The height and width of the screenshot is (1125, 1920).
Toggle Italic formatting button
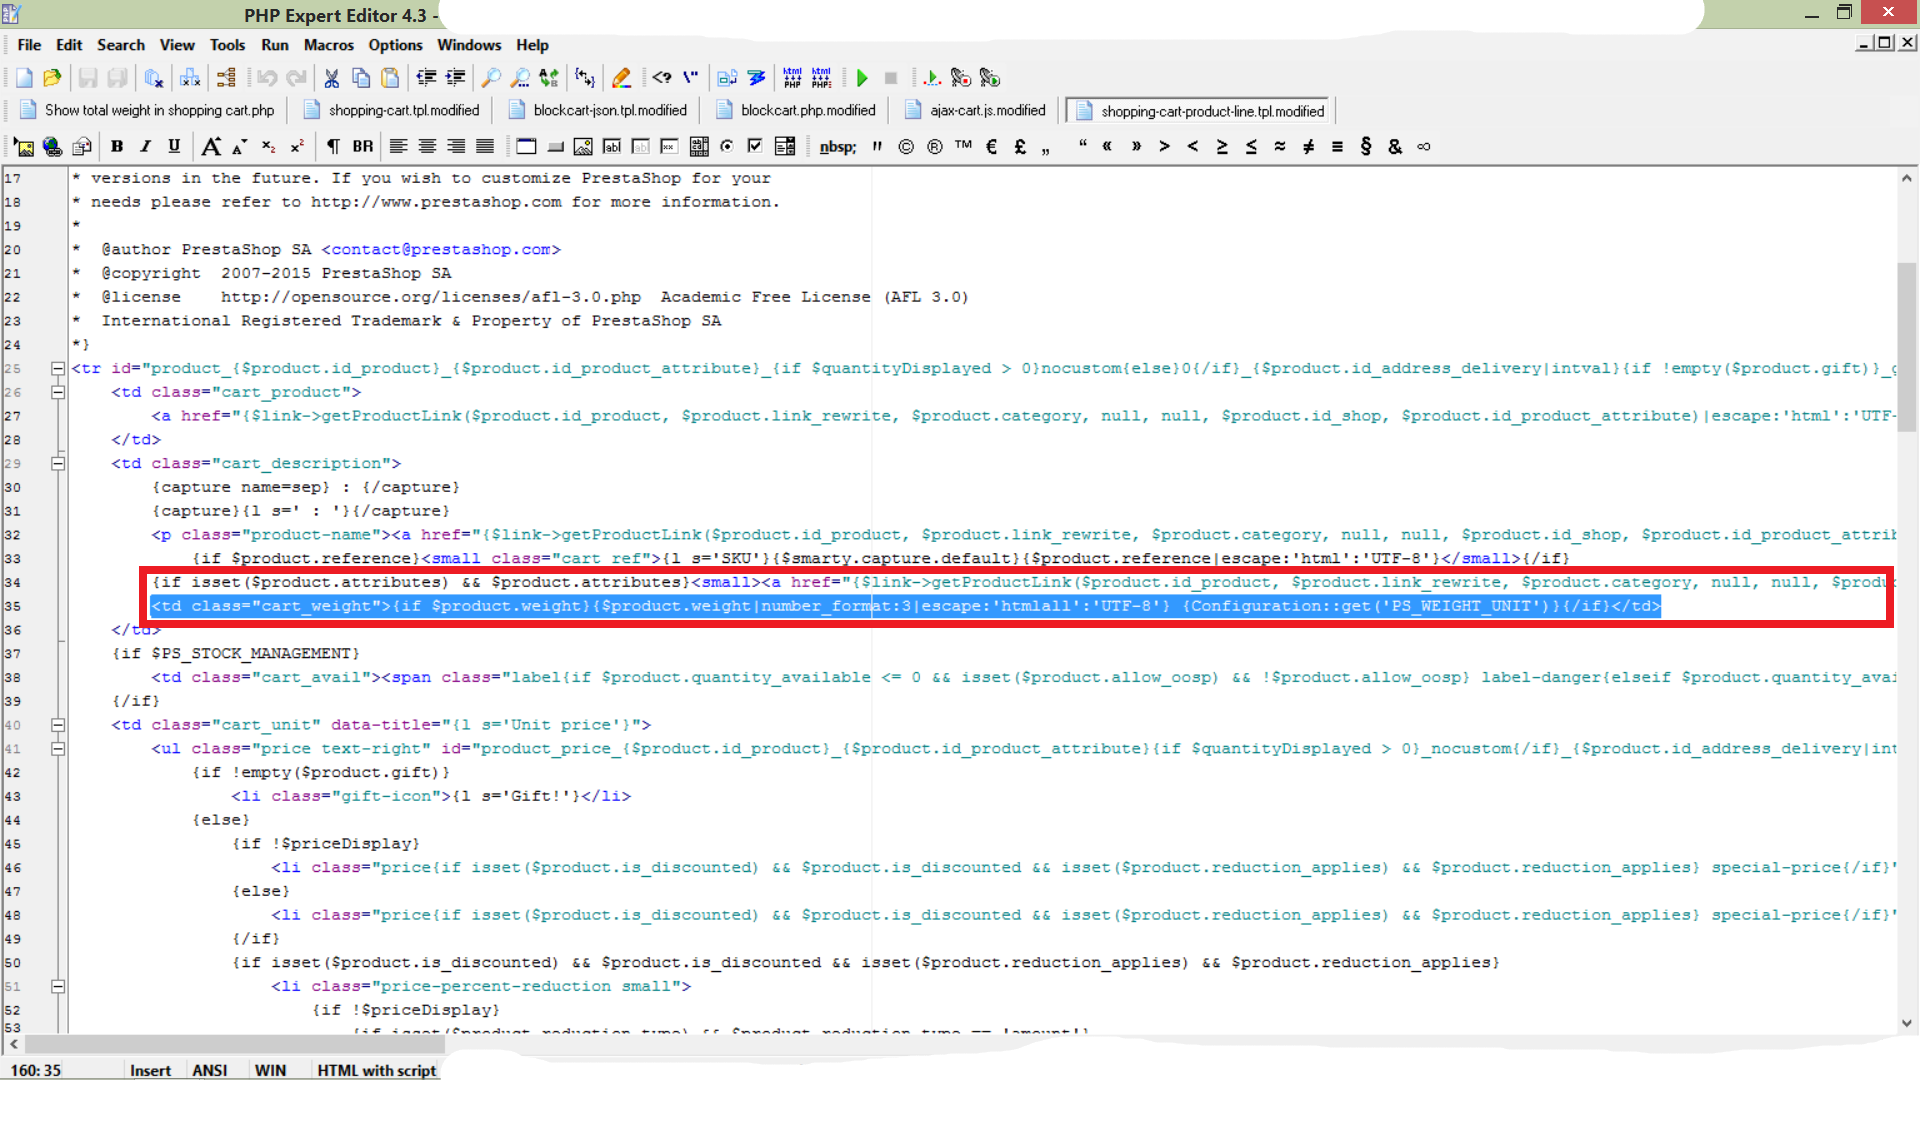[145, 147]
